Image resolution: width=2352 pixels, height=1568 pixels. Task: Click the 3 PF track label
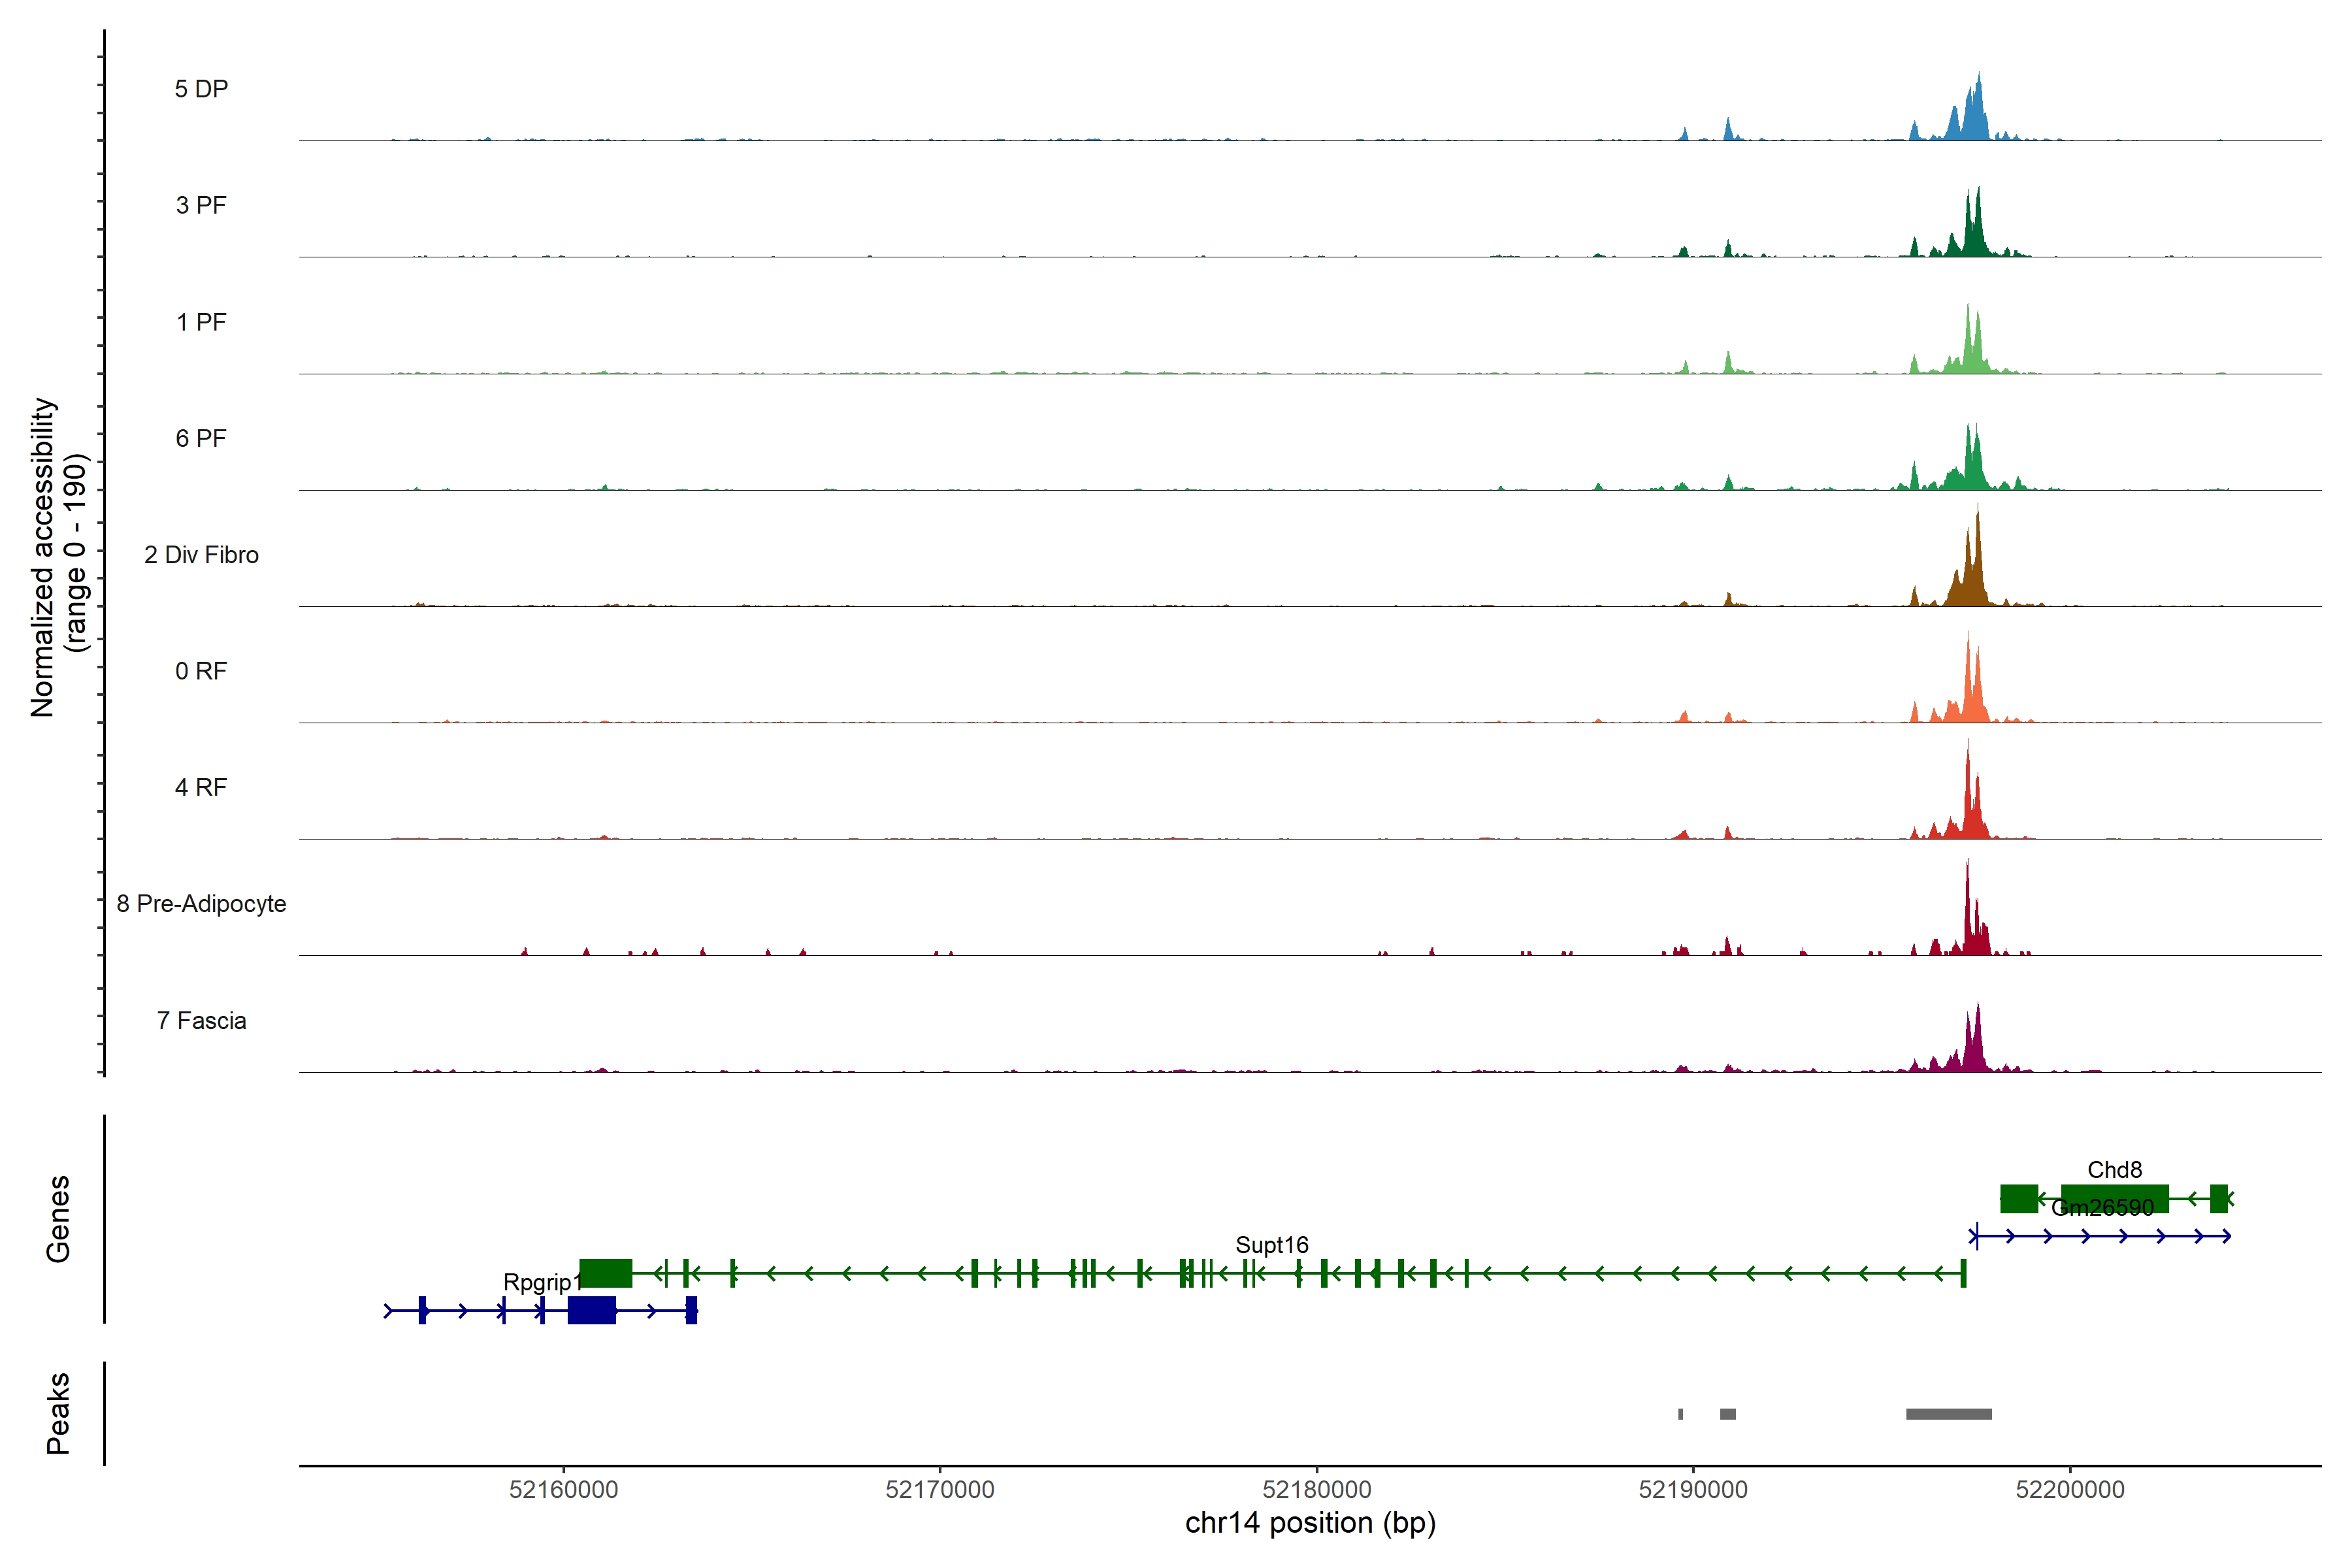[201, 205]
